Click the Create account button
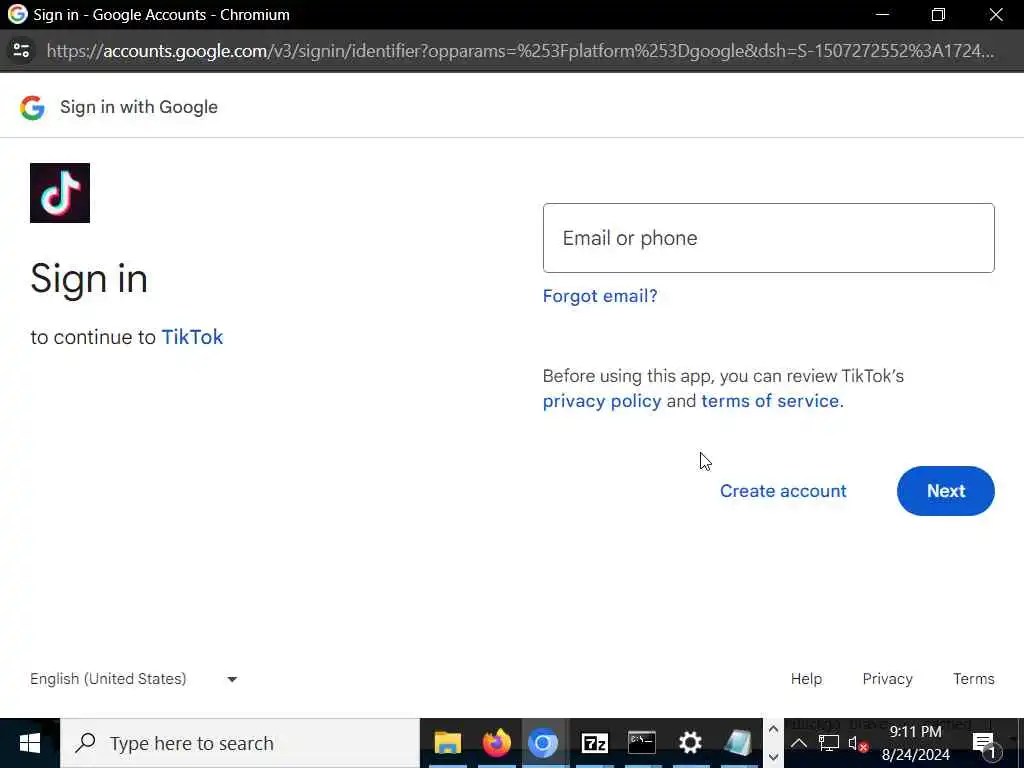Screen dimensions: 1024x768 [783, 491]
